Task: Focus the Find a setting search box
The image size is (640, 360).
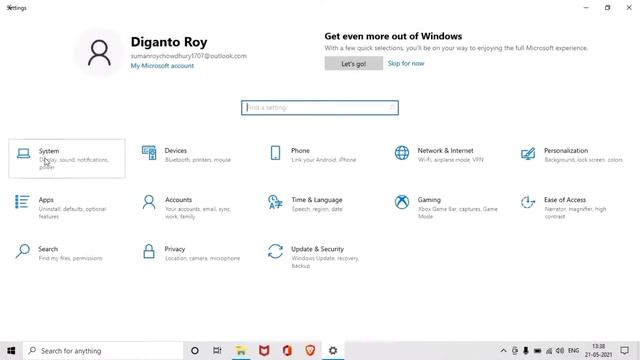Action: (320, 108)
